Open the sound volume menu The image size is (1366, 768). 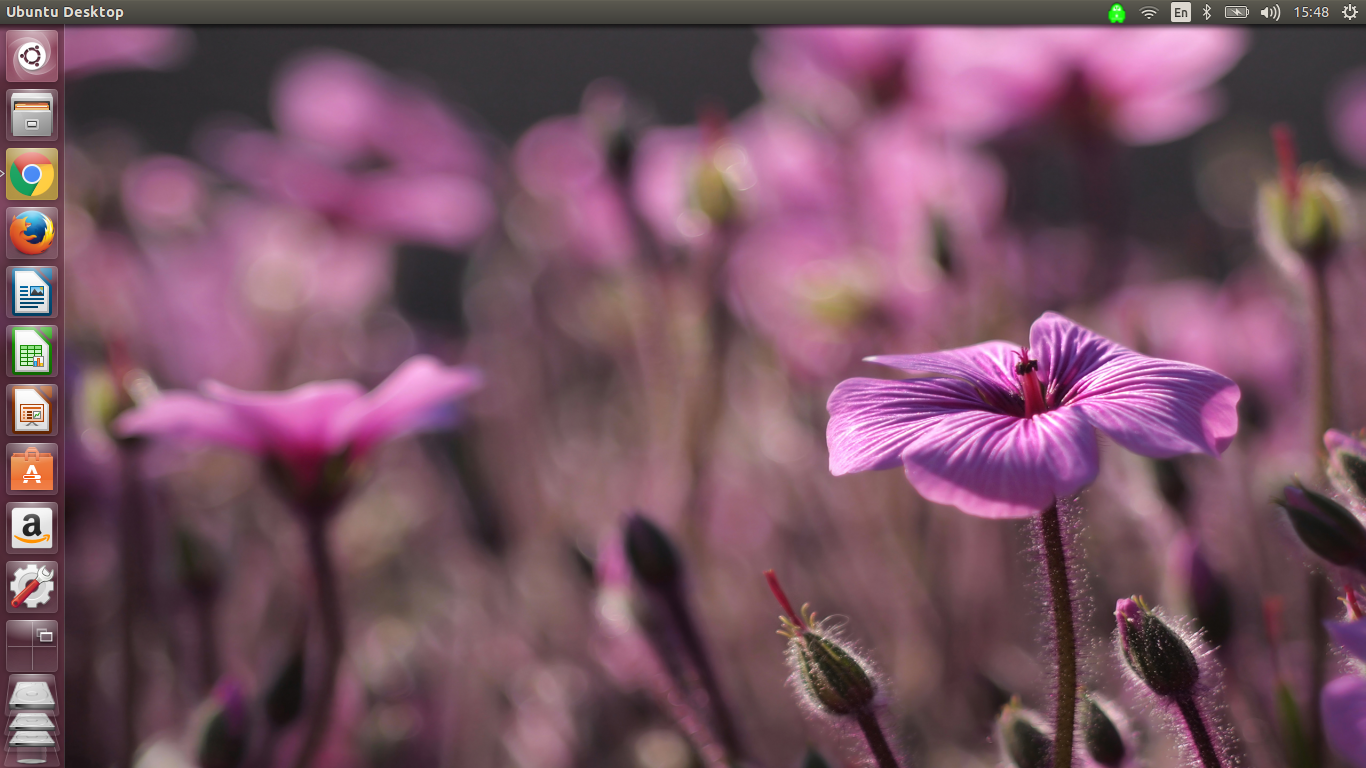click(x=1272, y=12)
